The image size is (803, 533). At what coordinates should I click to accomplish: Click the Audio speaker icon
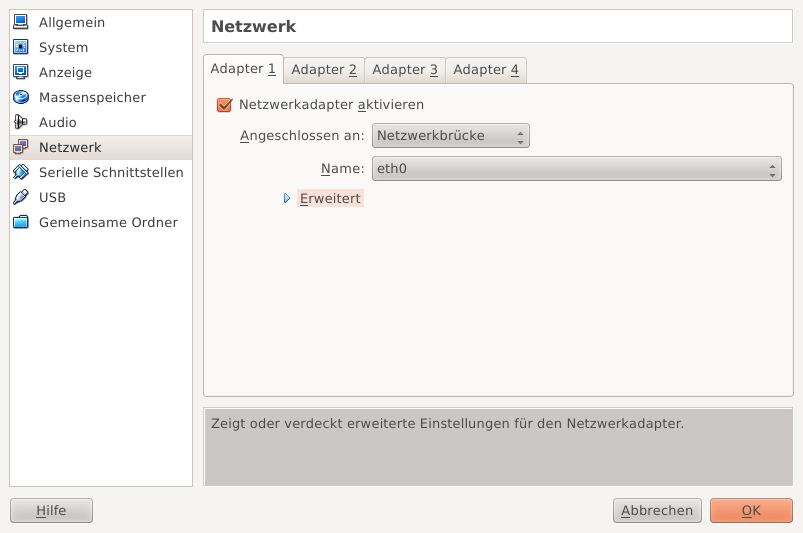coord(20,122)
